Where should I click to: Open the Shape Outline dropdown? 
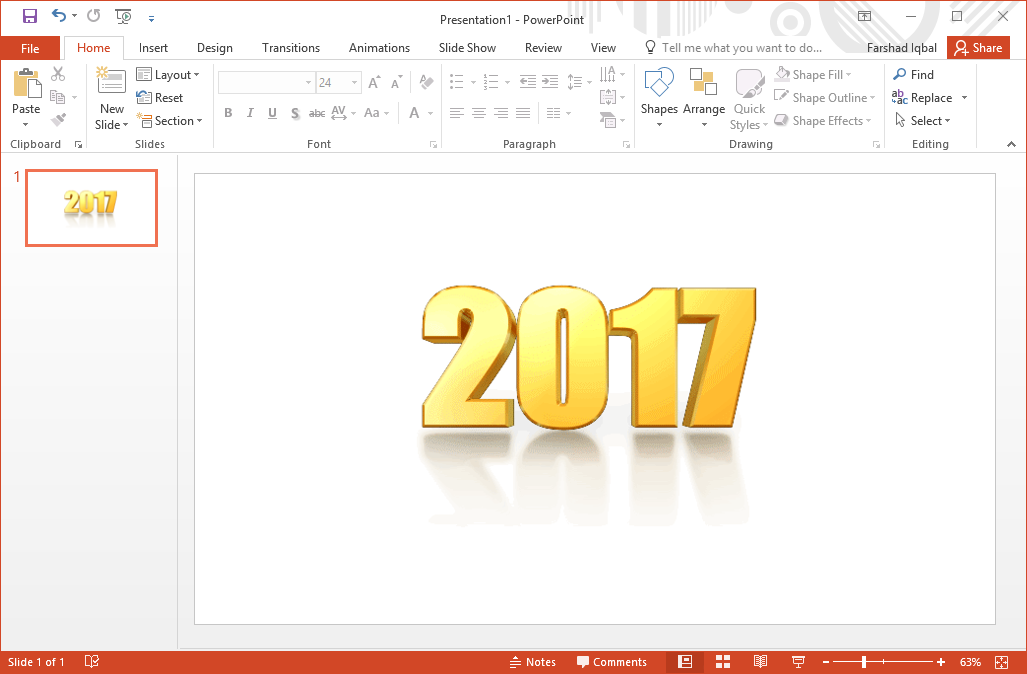pos(825,98)
